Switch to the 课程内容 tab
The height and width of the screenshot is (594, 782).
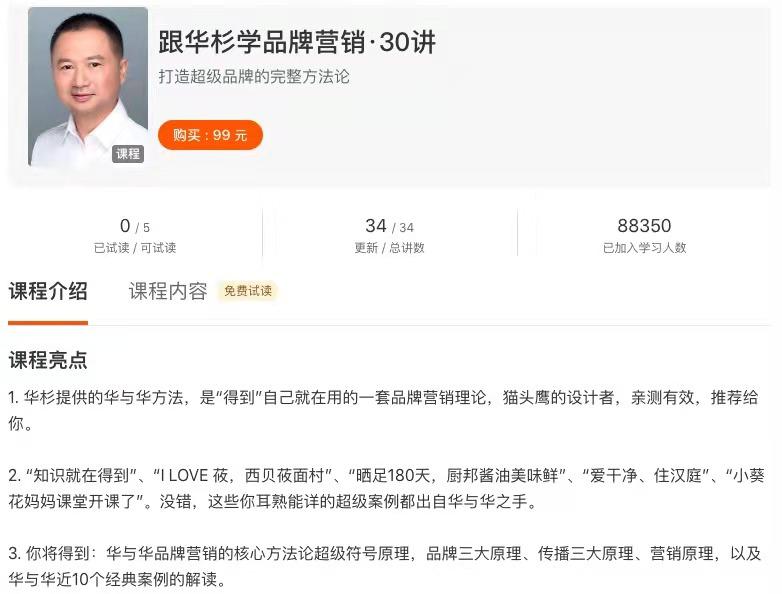[168, 291]
